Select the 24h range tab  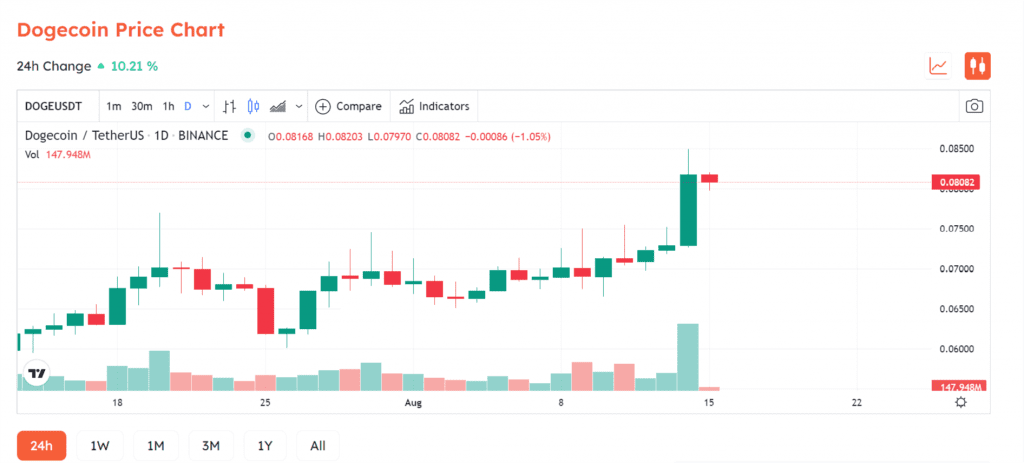tap(40, 446)
